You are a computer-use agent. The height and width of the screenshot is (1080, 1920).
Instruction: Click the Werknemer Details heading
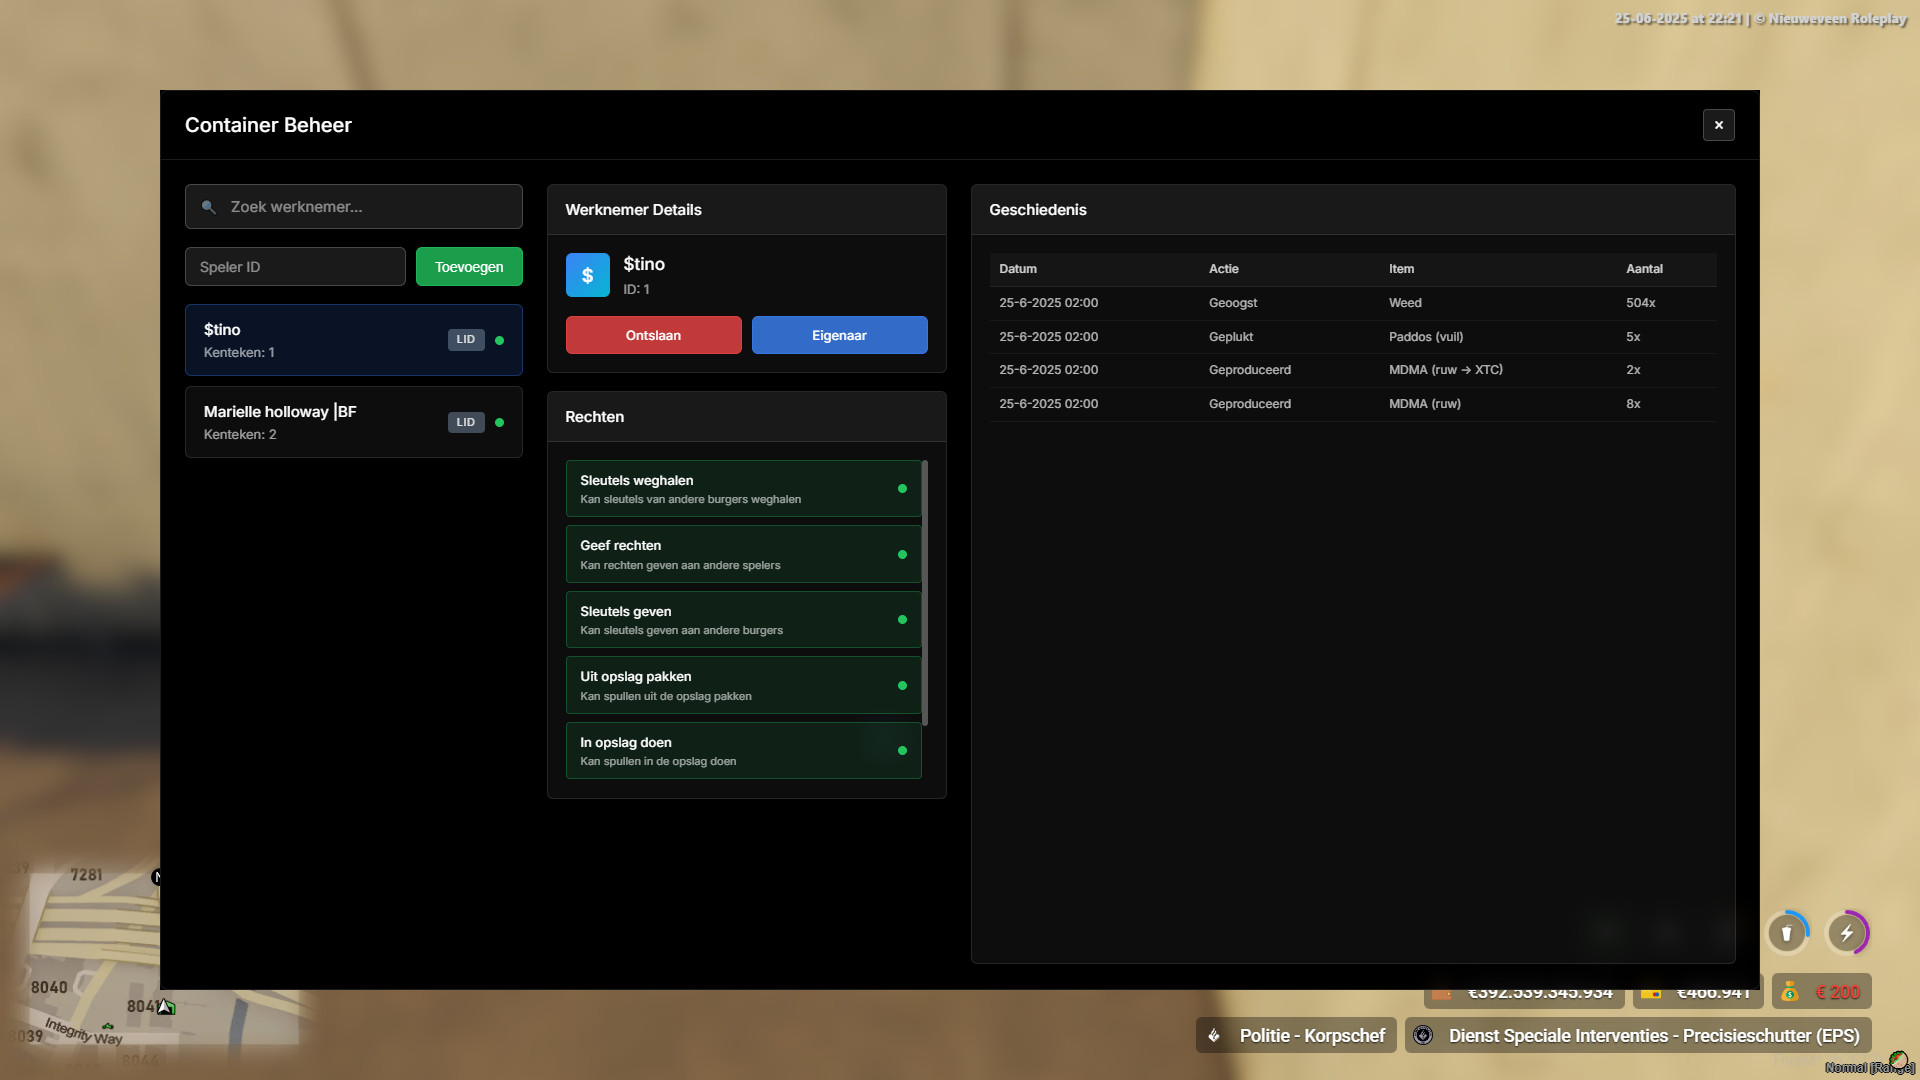pyautogui.click(x=633, y=210)
